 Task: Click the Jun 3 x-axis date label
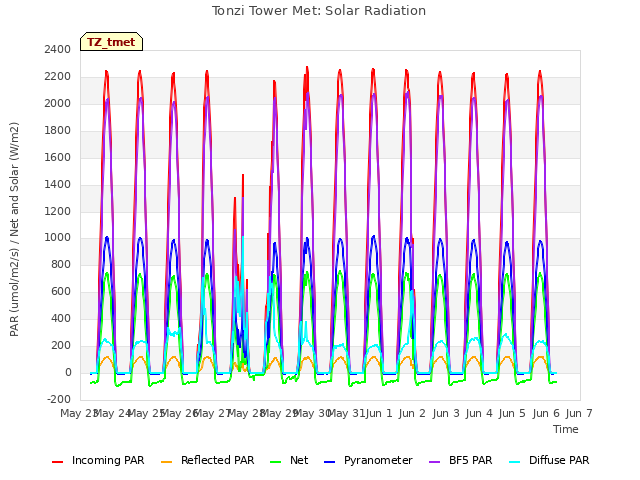point(446,413)
